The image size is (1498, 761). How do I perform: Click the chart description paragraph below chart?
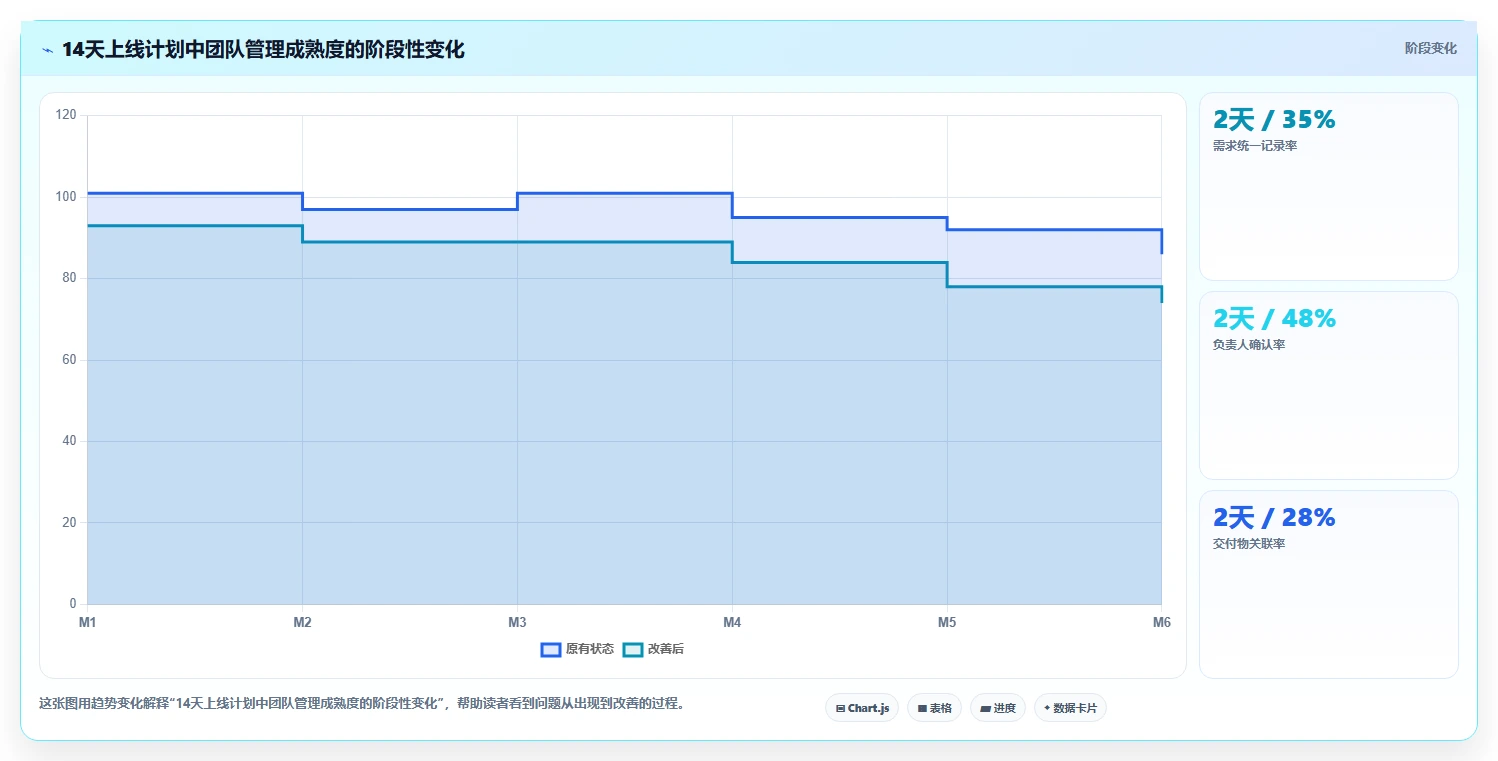coord(364,703)
